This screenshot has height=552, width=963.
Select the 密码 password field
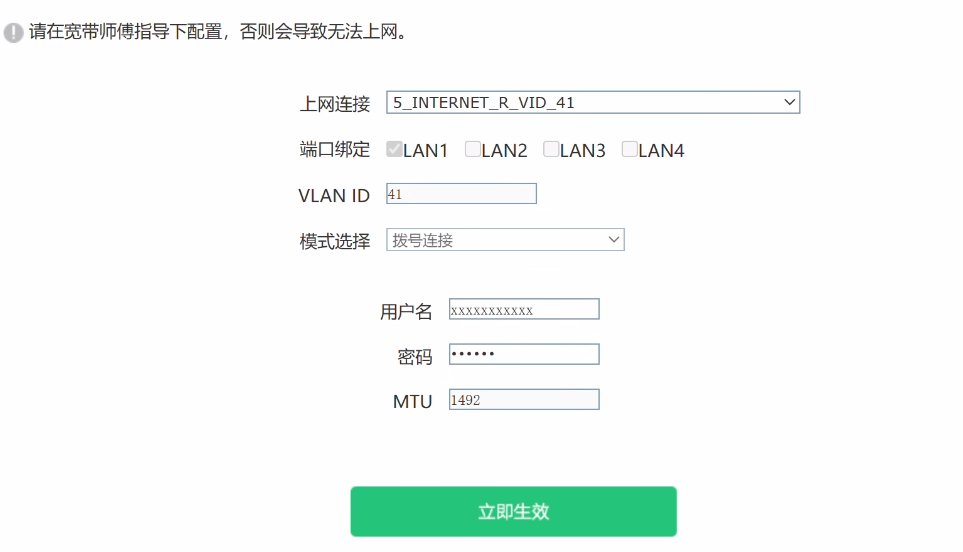524,354
